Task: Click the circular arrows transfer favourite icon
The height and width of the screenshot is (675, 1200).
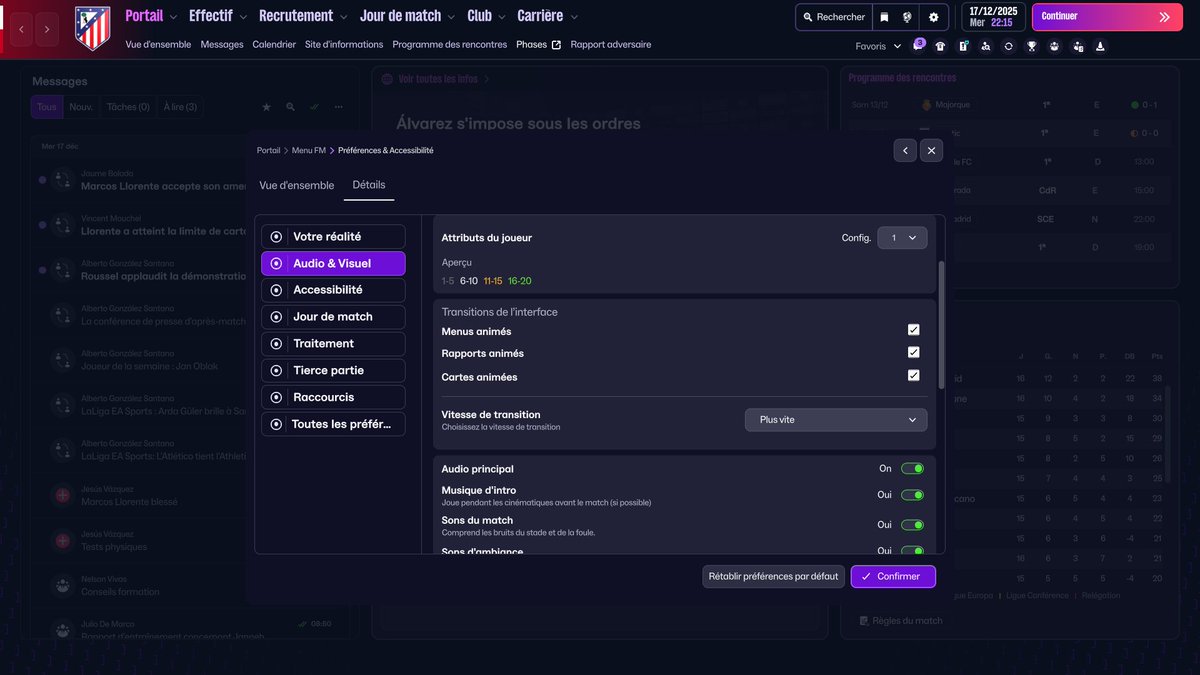Action: point(1009,46)
